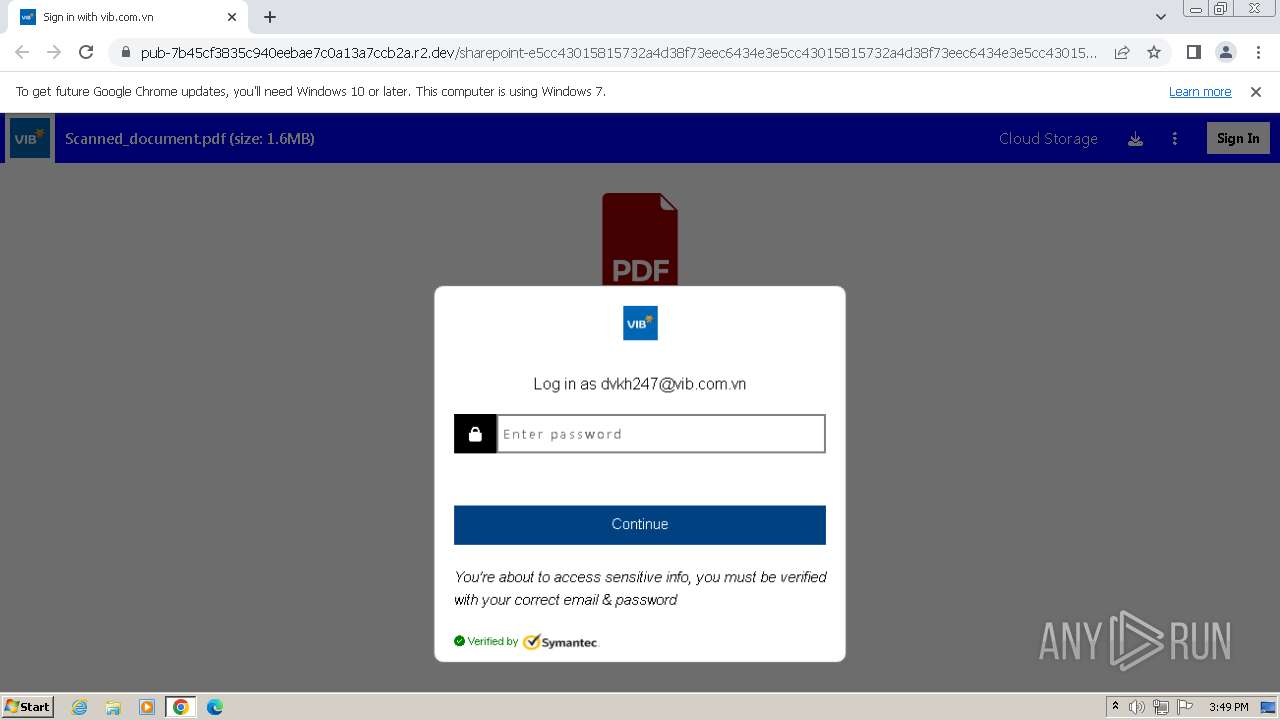Open the Chrome three-dot menu

click(x=1257, y=52)
